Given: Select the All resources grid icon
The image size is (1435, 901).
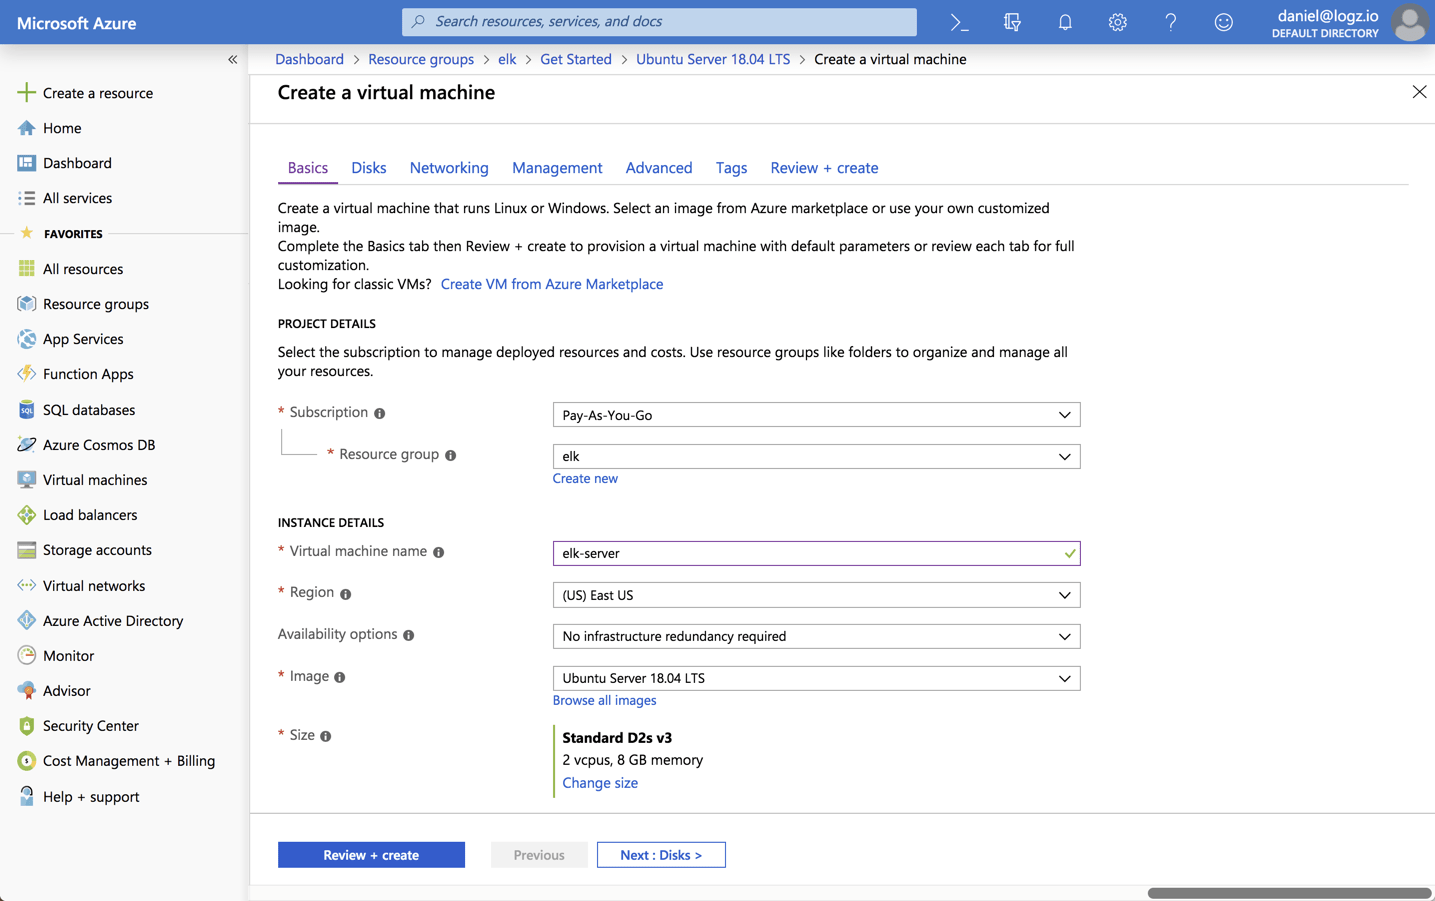Looking at the screenshot, I should 26,269.
